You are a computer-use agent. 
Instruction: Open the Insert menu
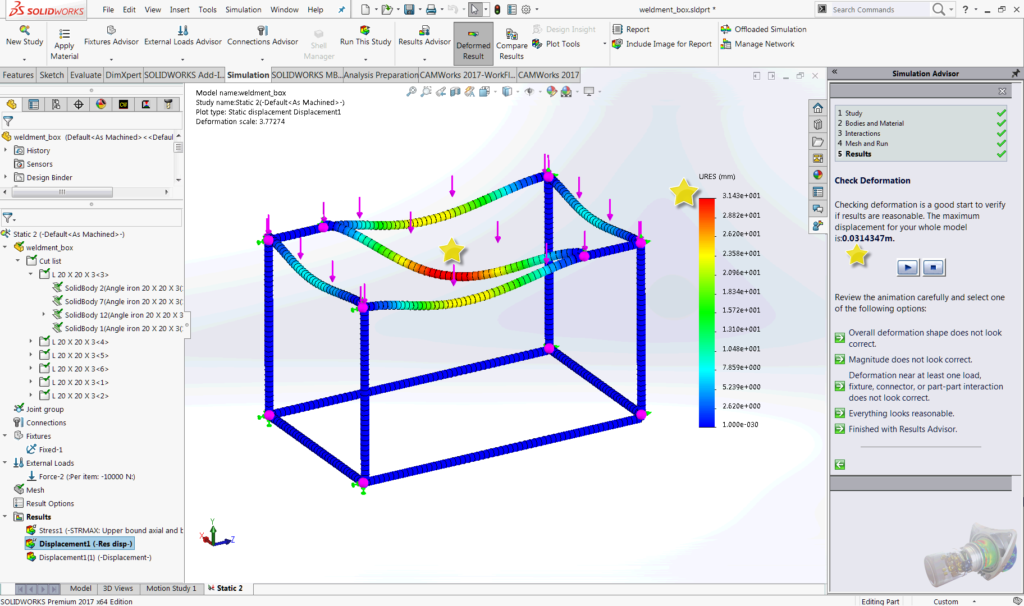coord(180,10)
